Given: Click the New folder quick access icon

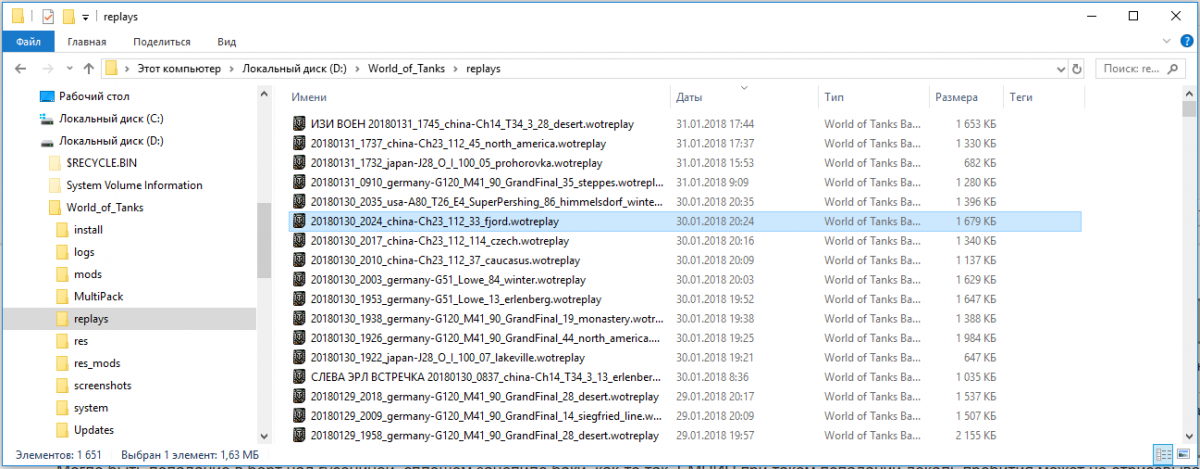Looking at the screenshot, I should click(69, 16).
